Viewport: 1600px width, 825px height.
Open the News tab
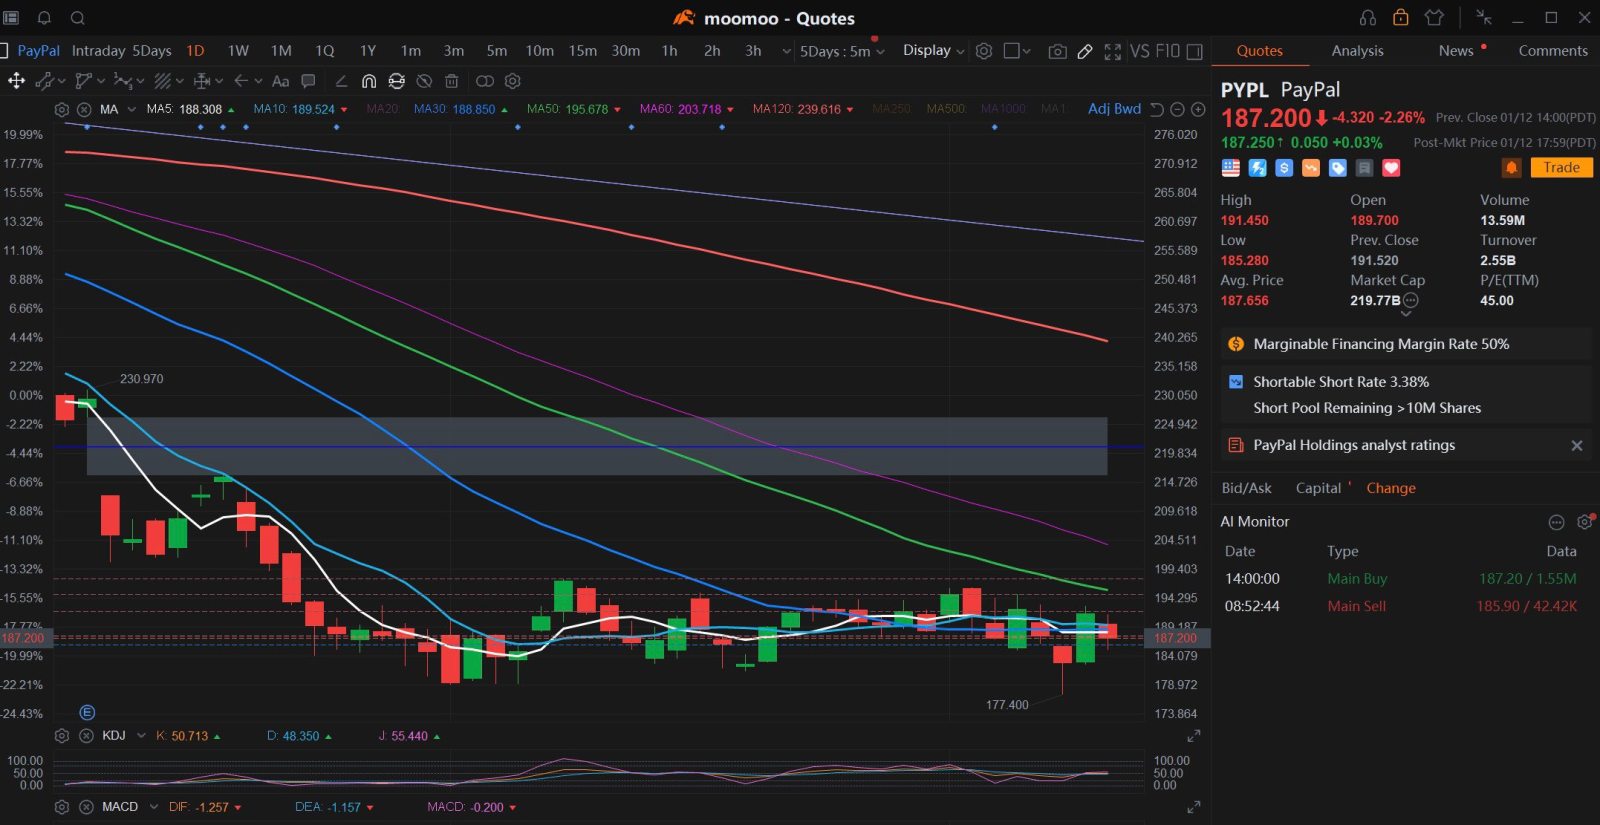(1456, 51)
